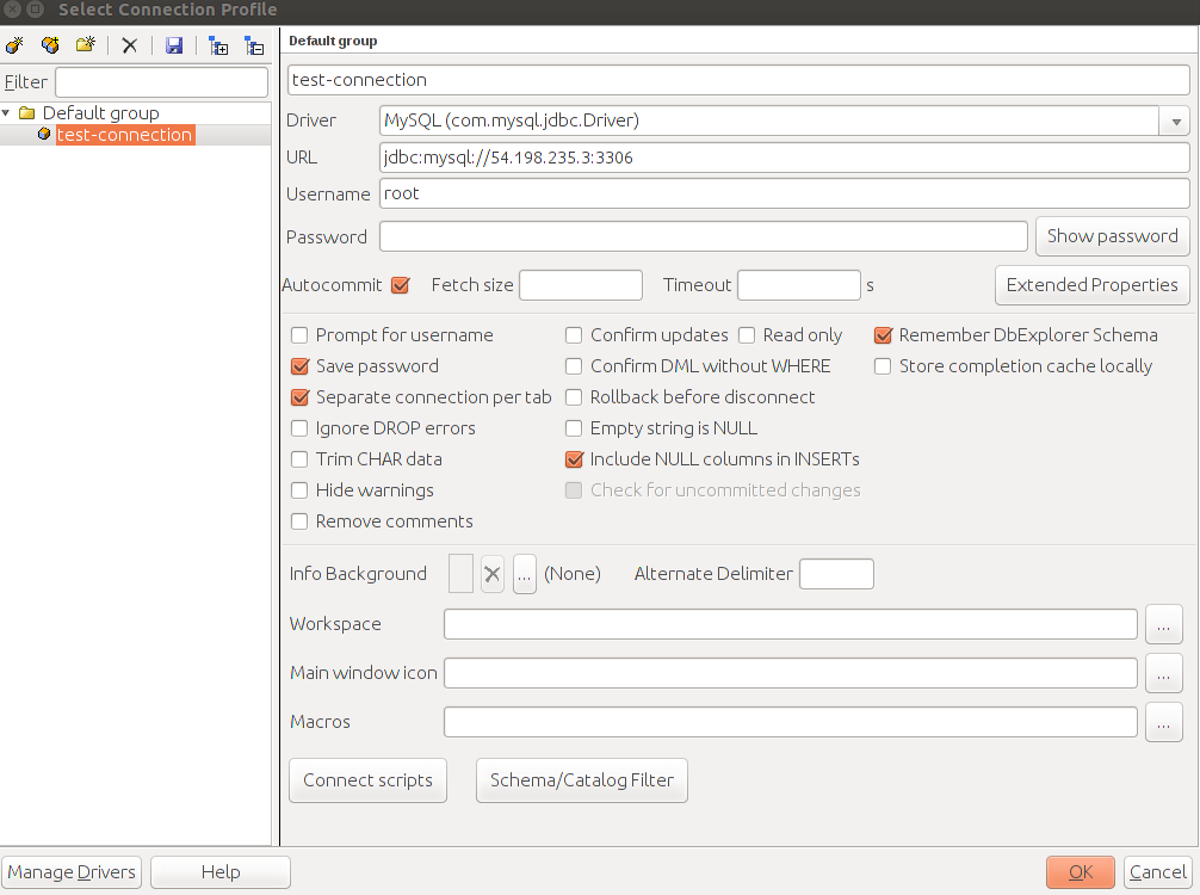Open the Driver dropdown list
This screenshot has height=895, width=1200.
(x=1174, y=120)
